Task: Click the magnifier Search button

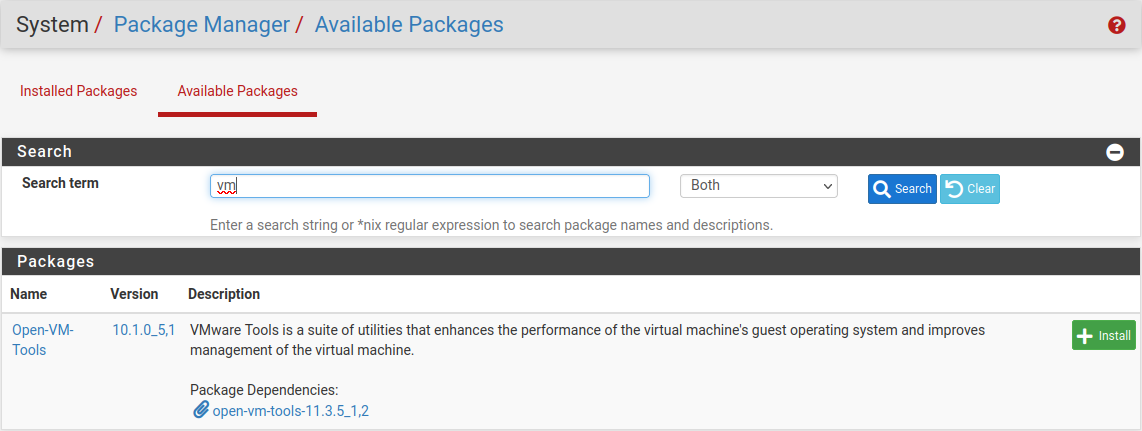Action: tap(901, 189)
